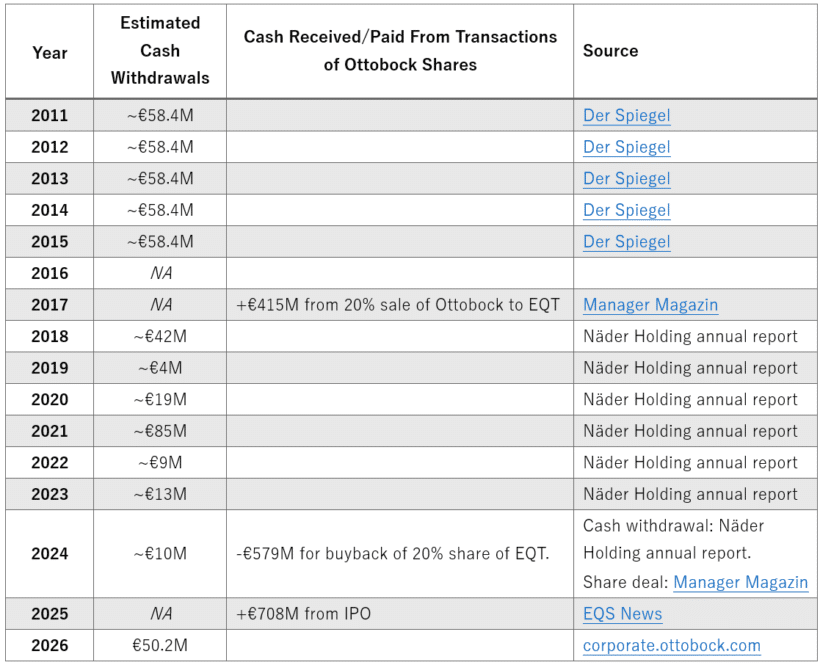Open the EQS News link
This screenshot has height=665, width=820.
tap(622, 613)
